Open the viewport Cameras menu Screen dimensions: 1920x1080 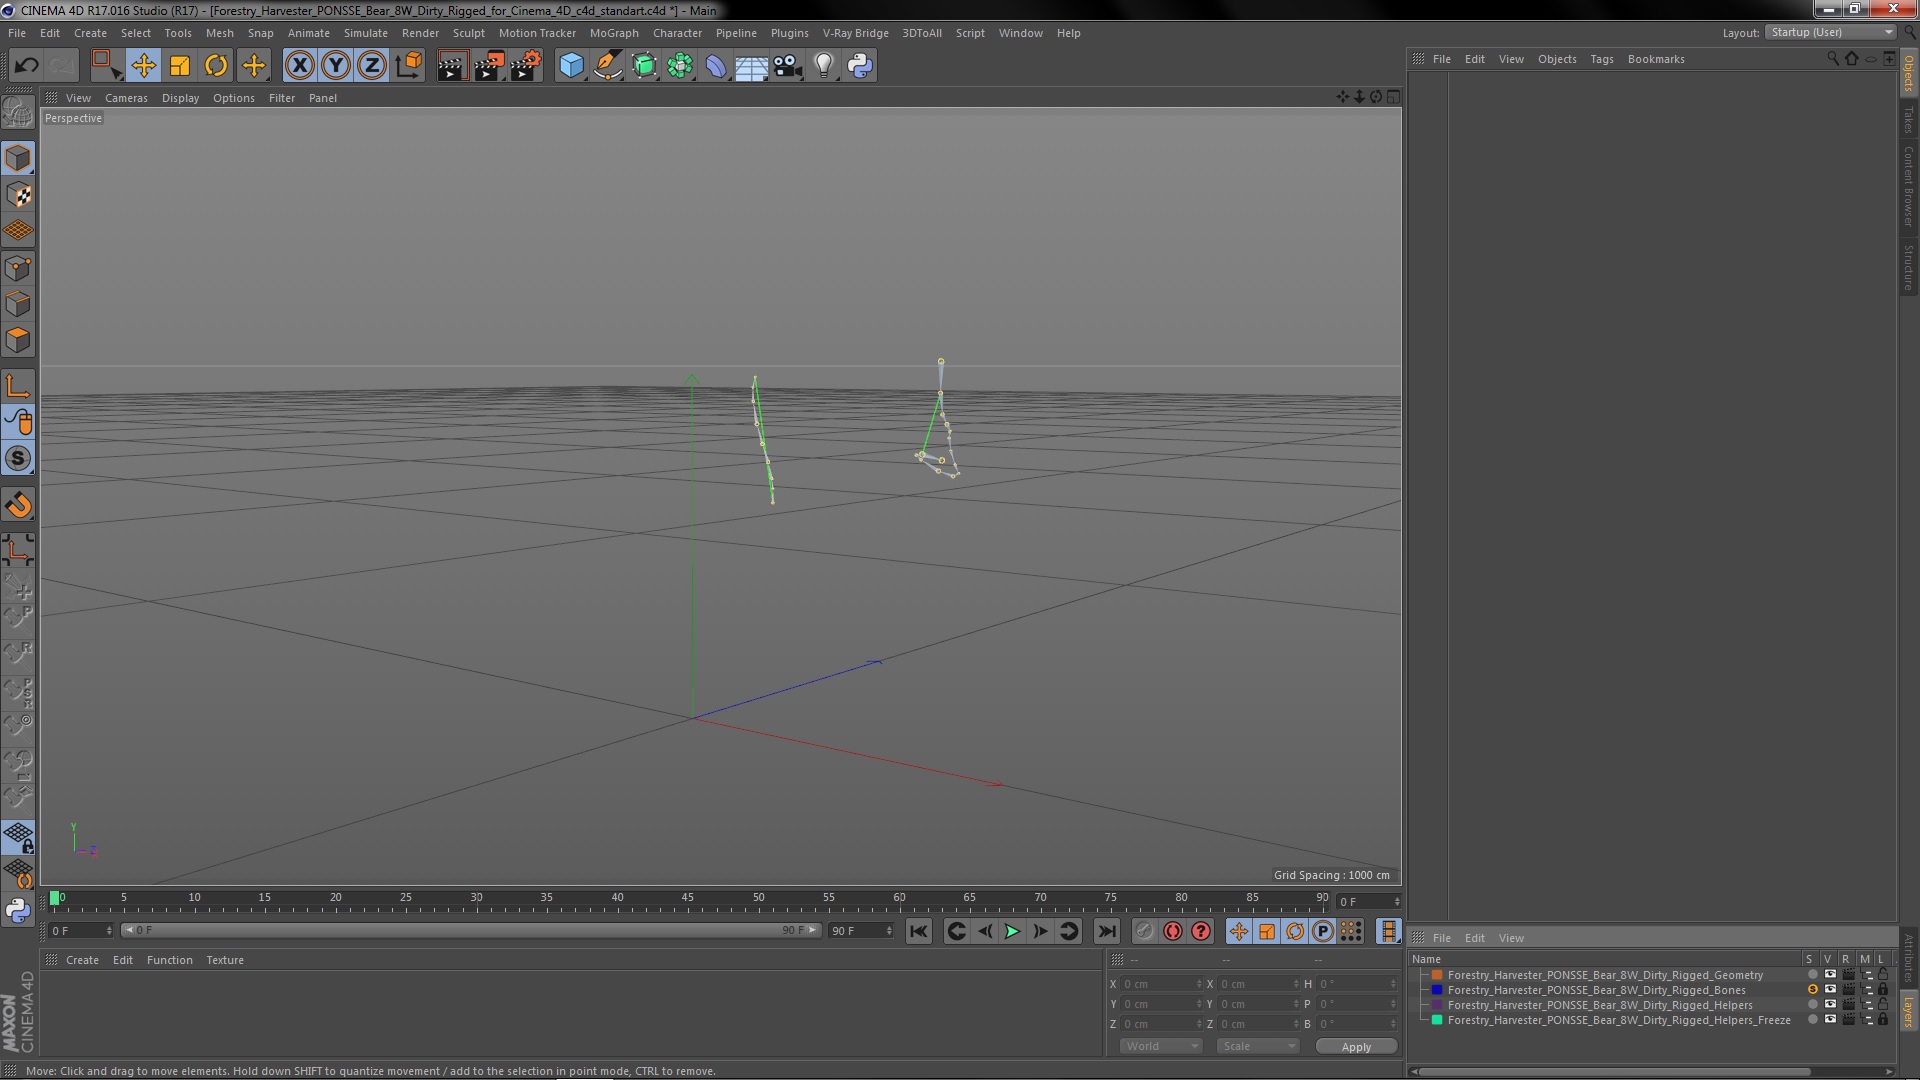click(x=126, y=98)
